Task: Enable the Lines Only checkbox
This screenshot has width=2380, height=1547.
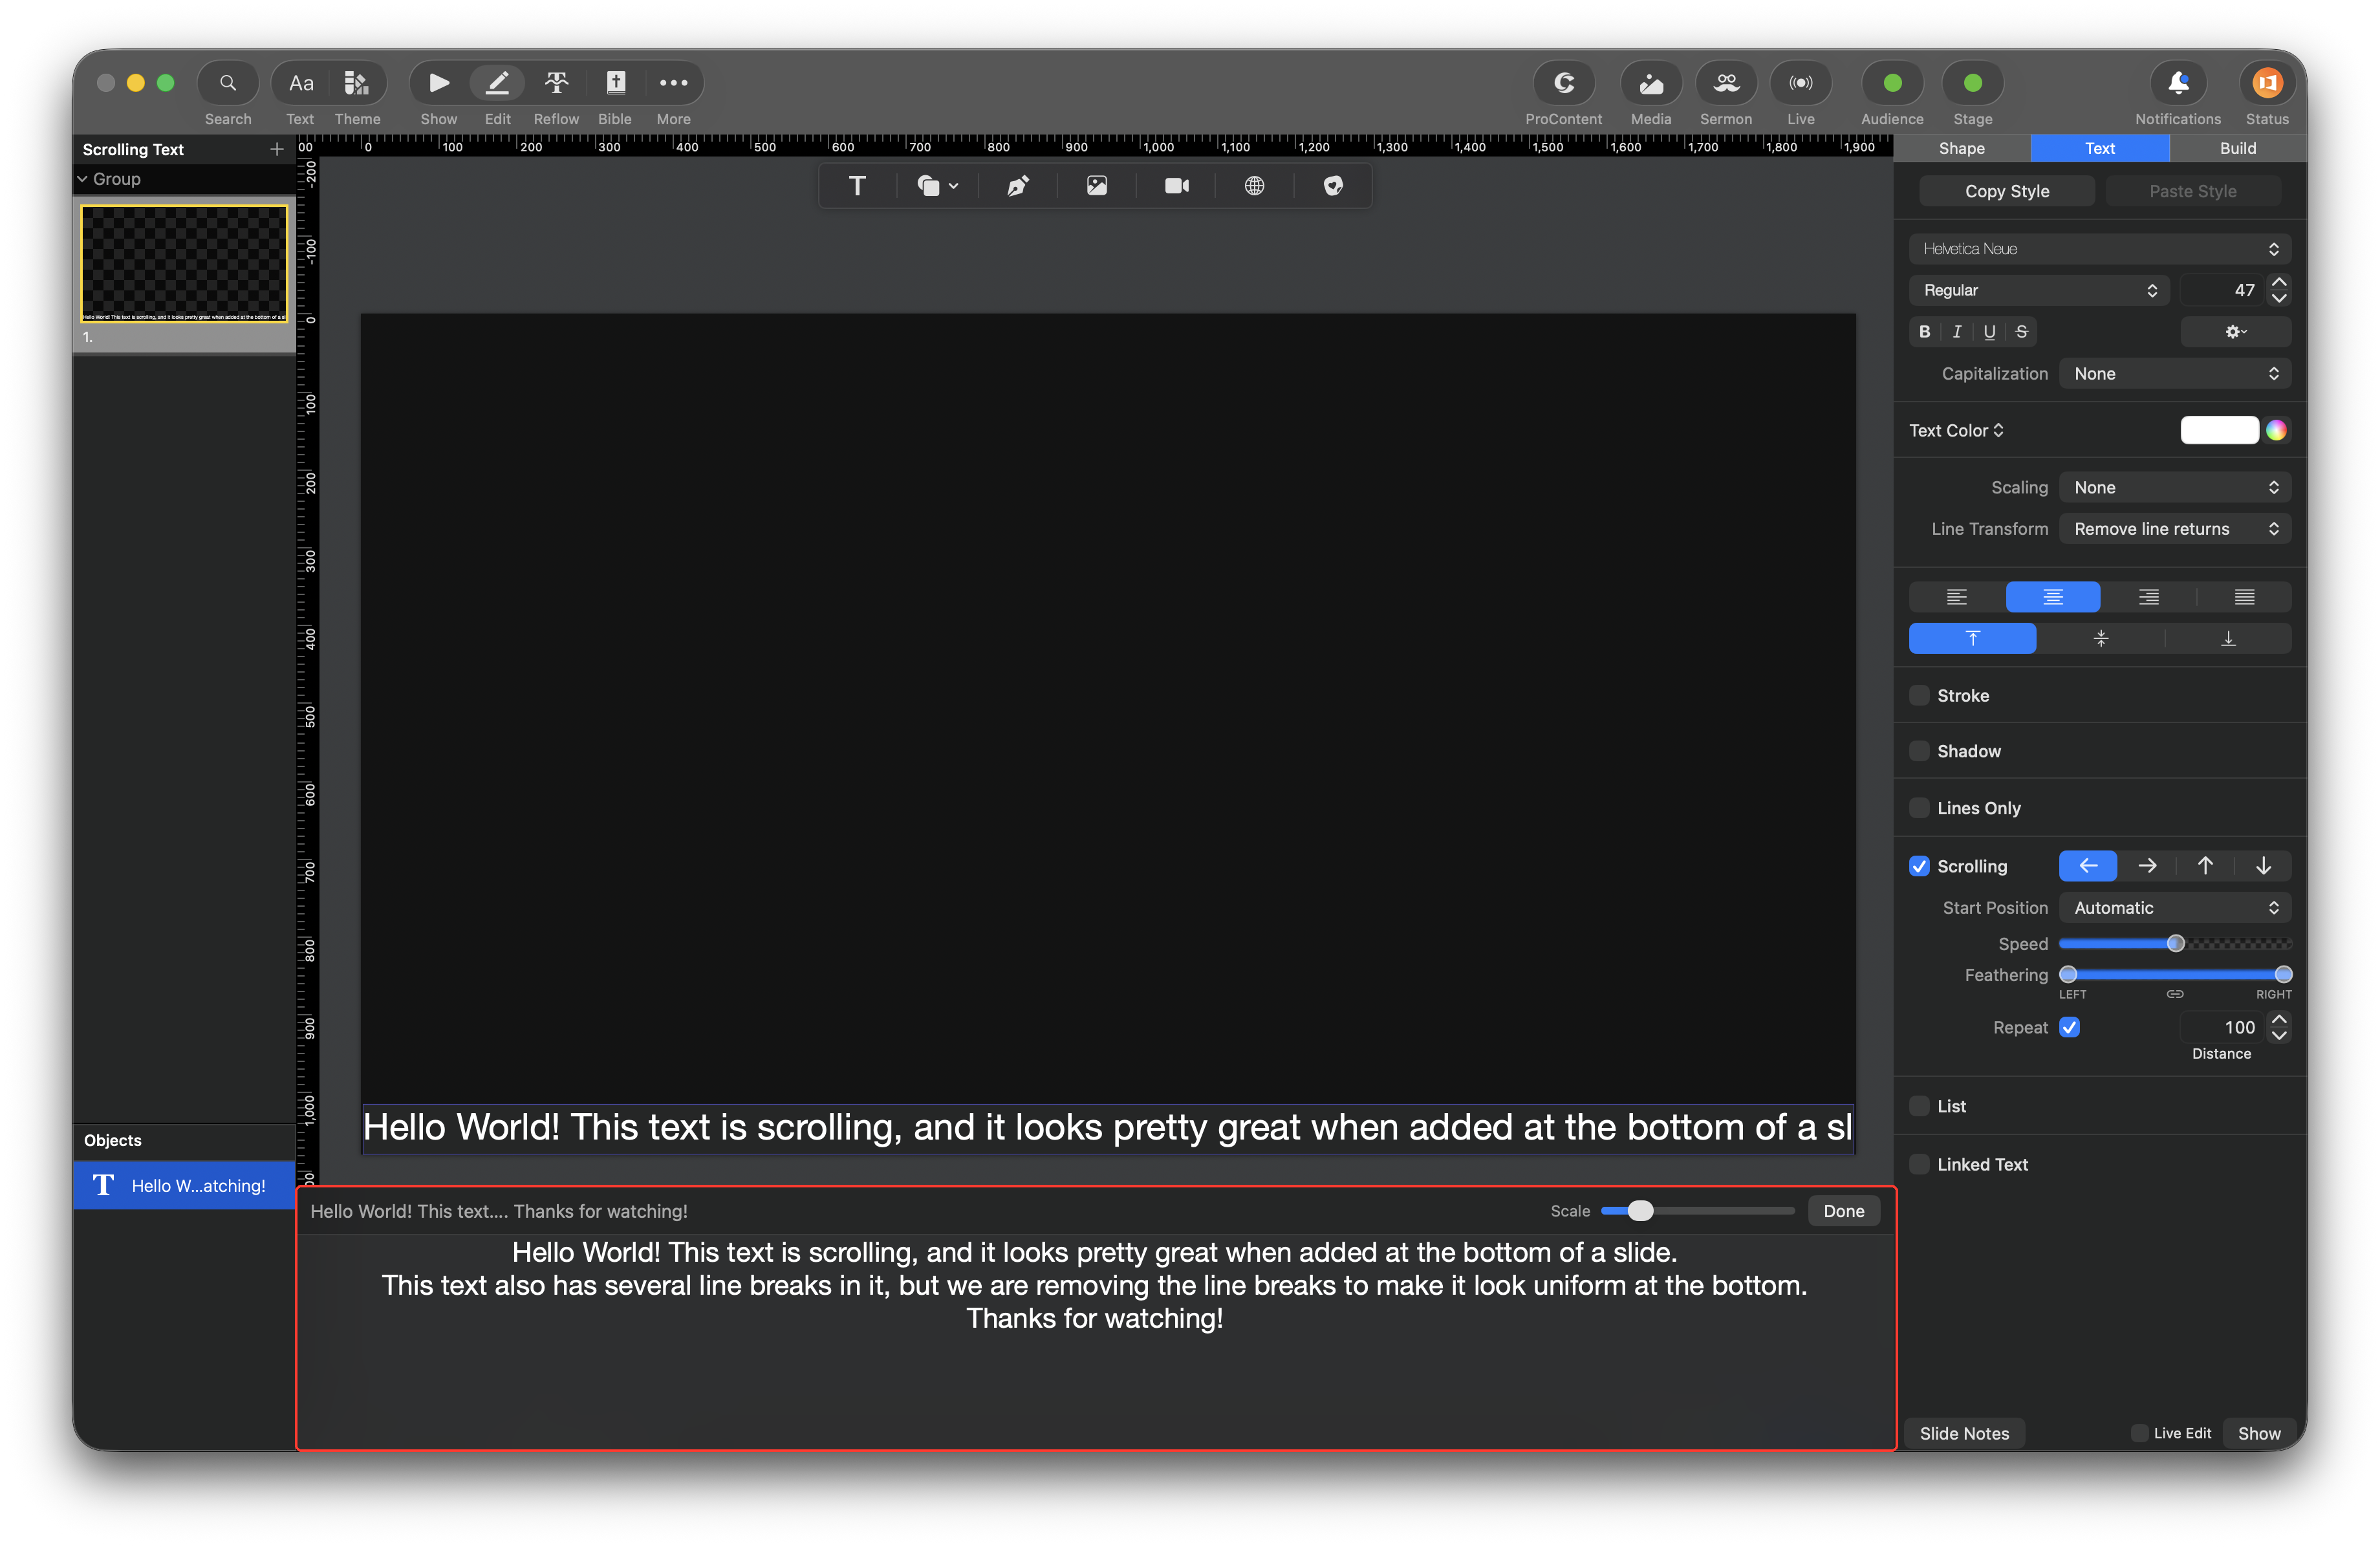Action: click(x=1919, y=808)
